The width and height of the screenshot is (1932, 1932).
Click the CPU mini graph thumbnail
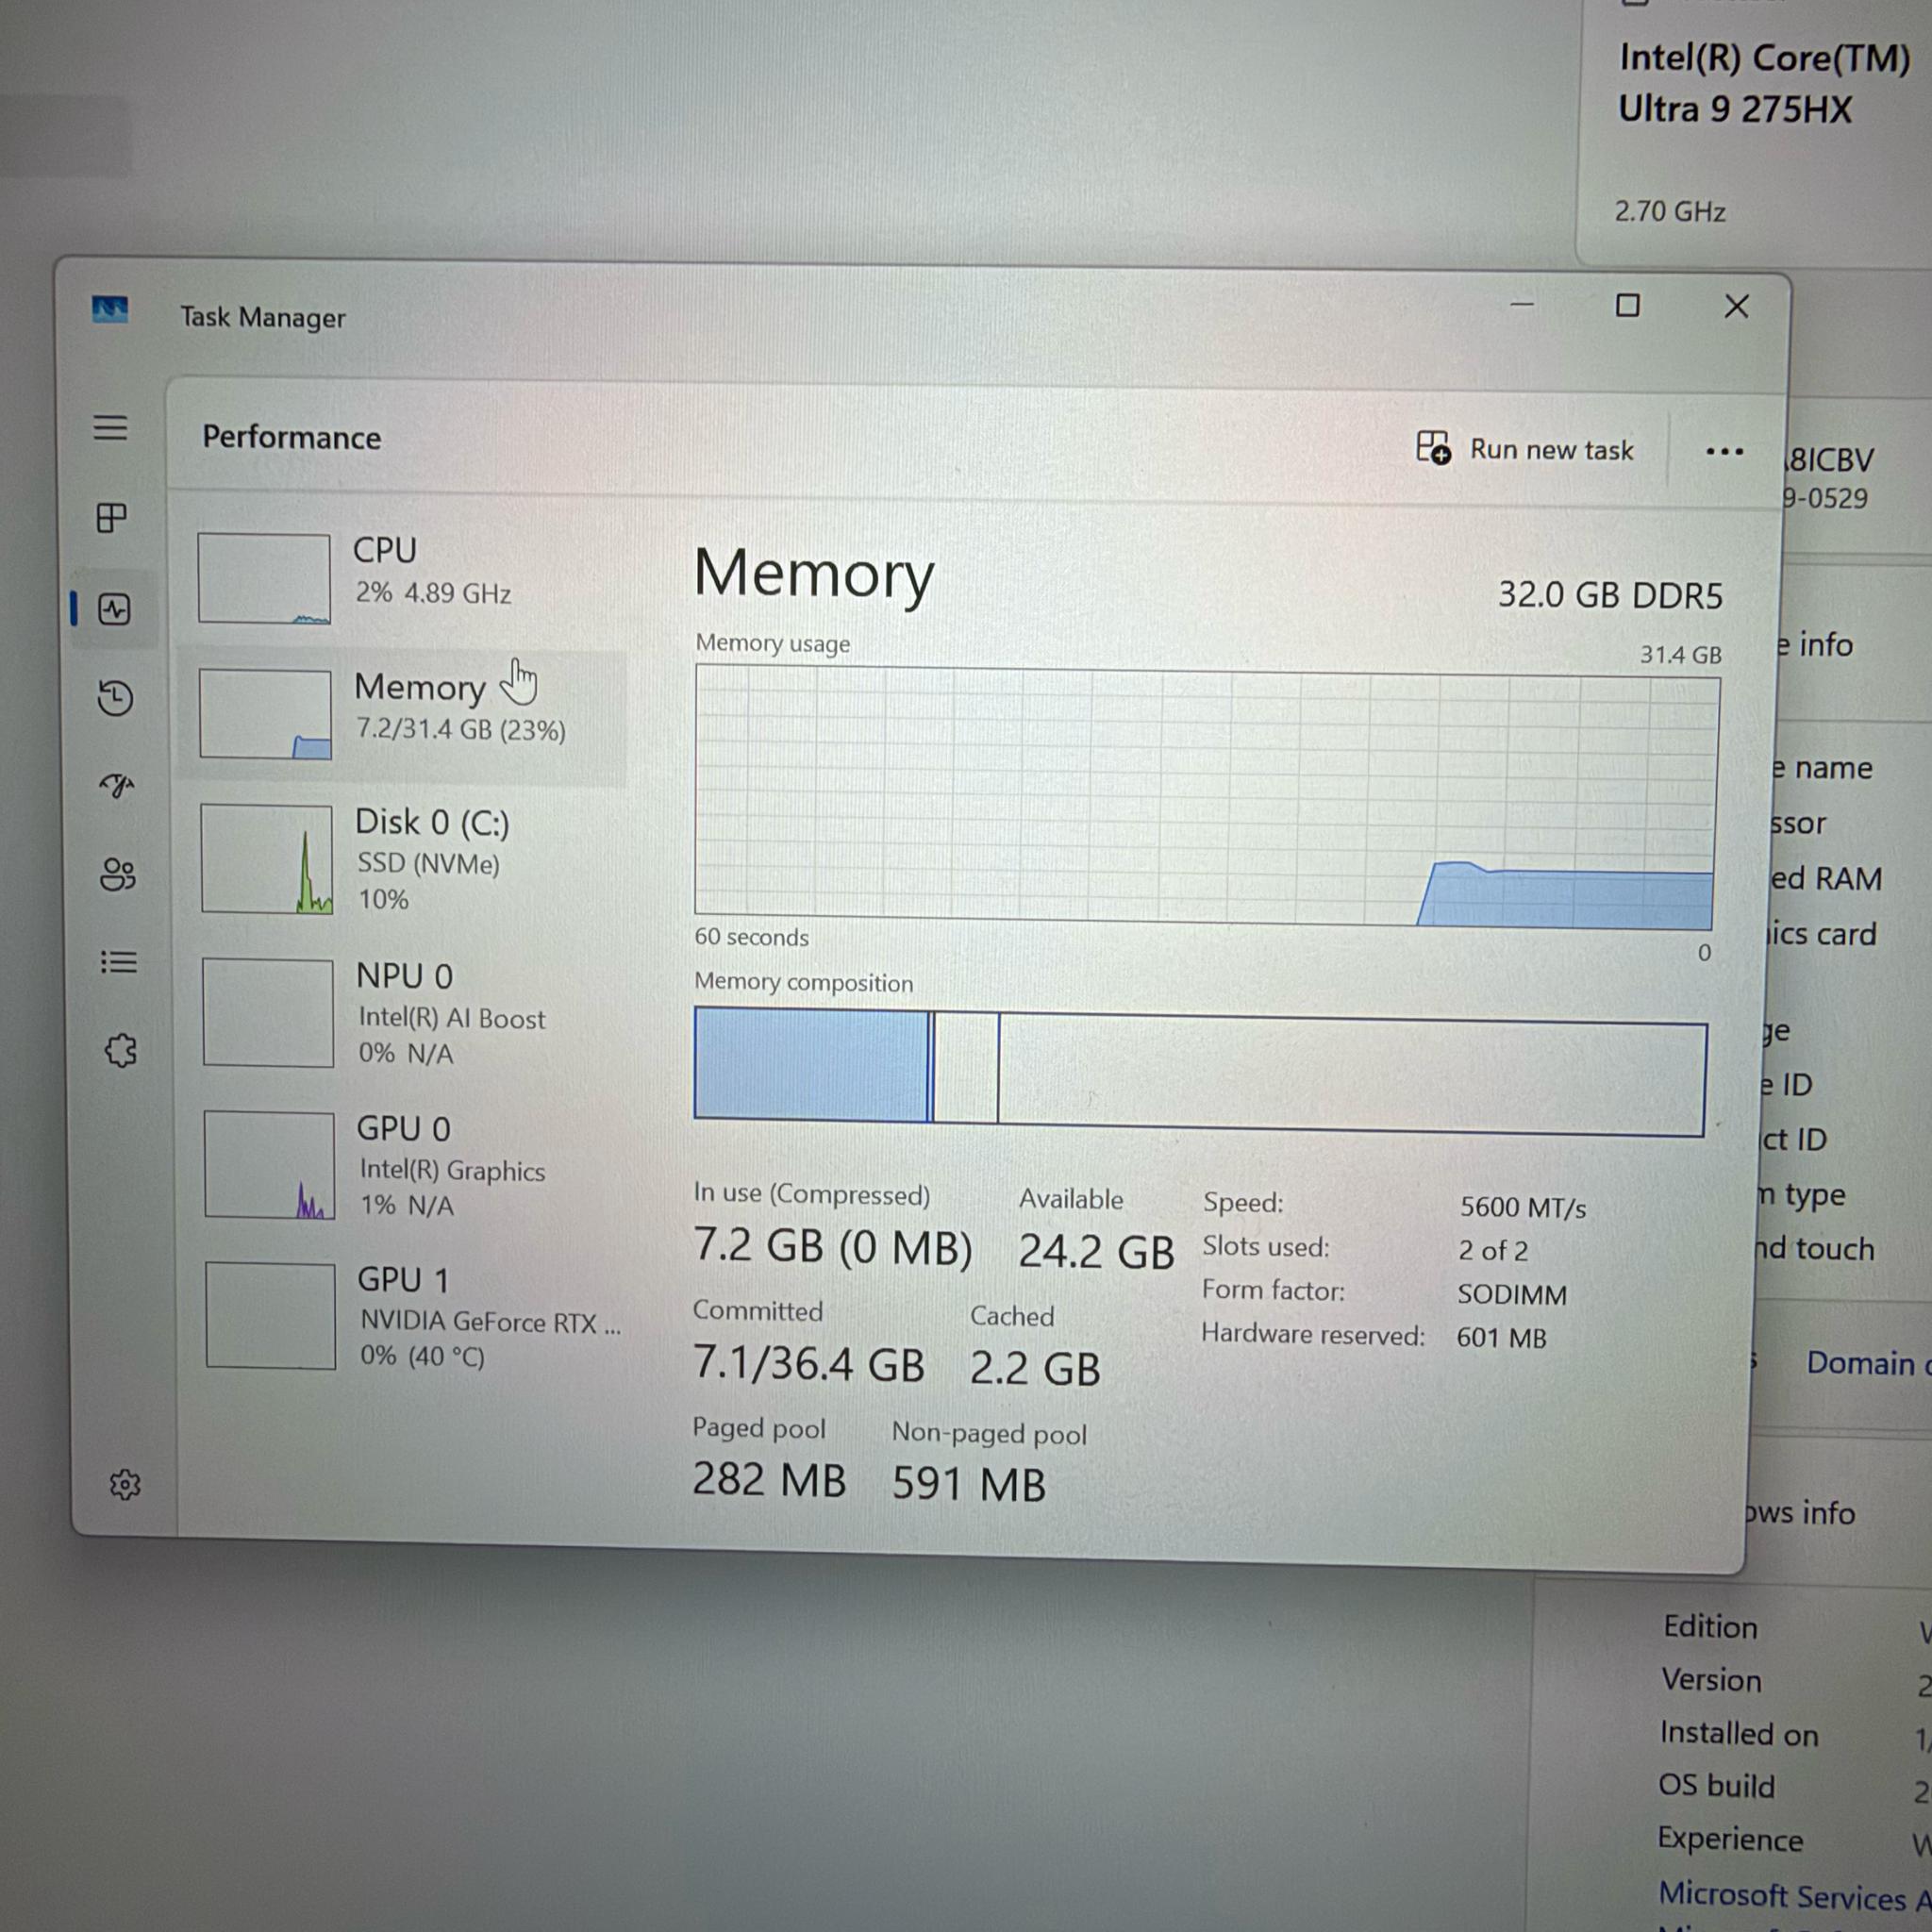[264, 578]
